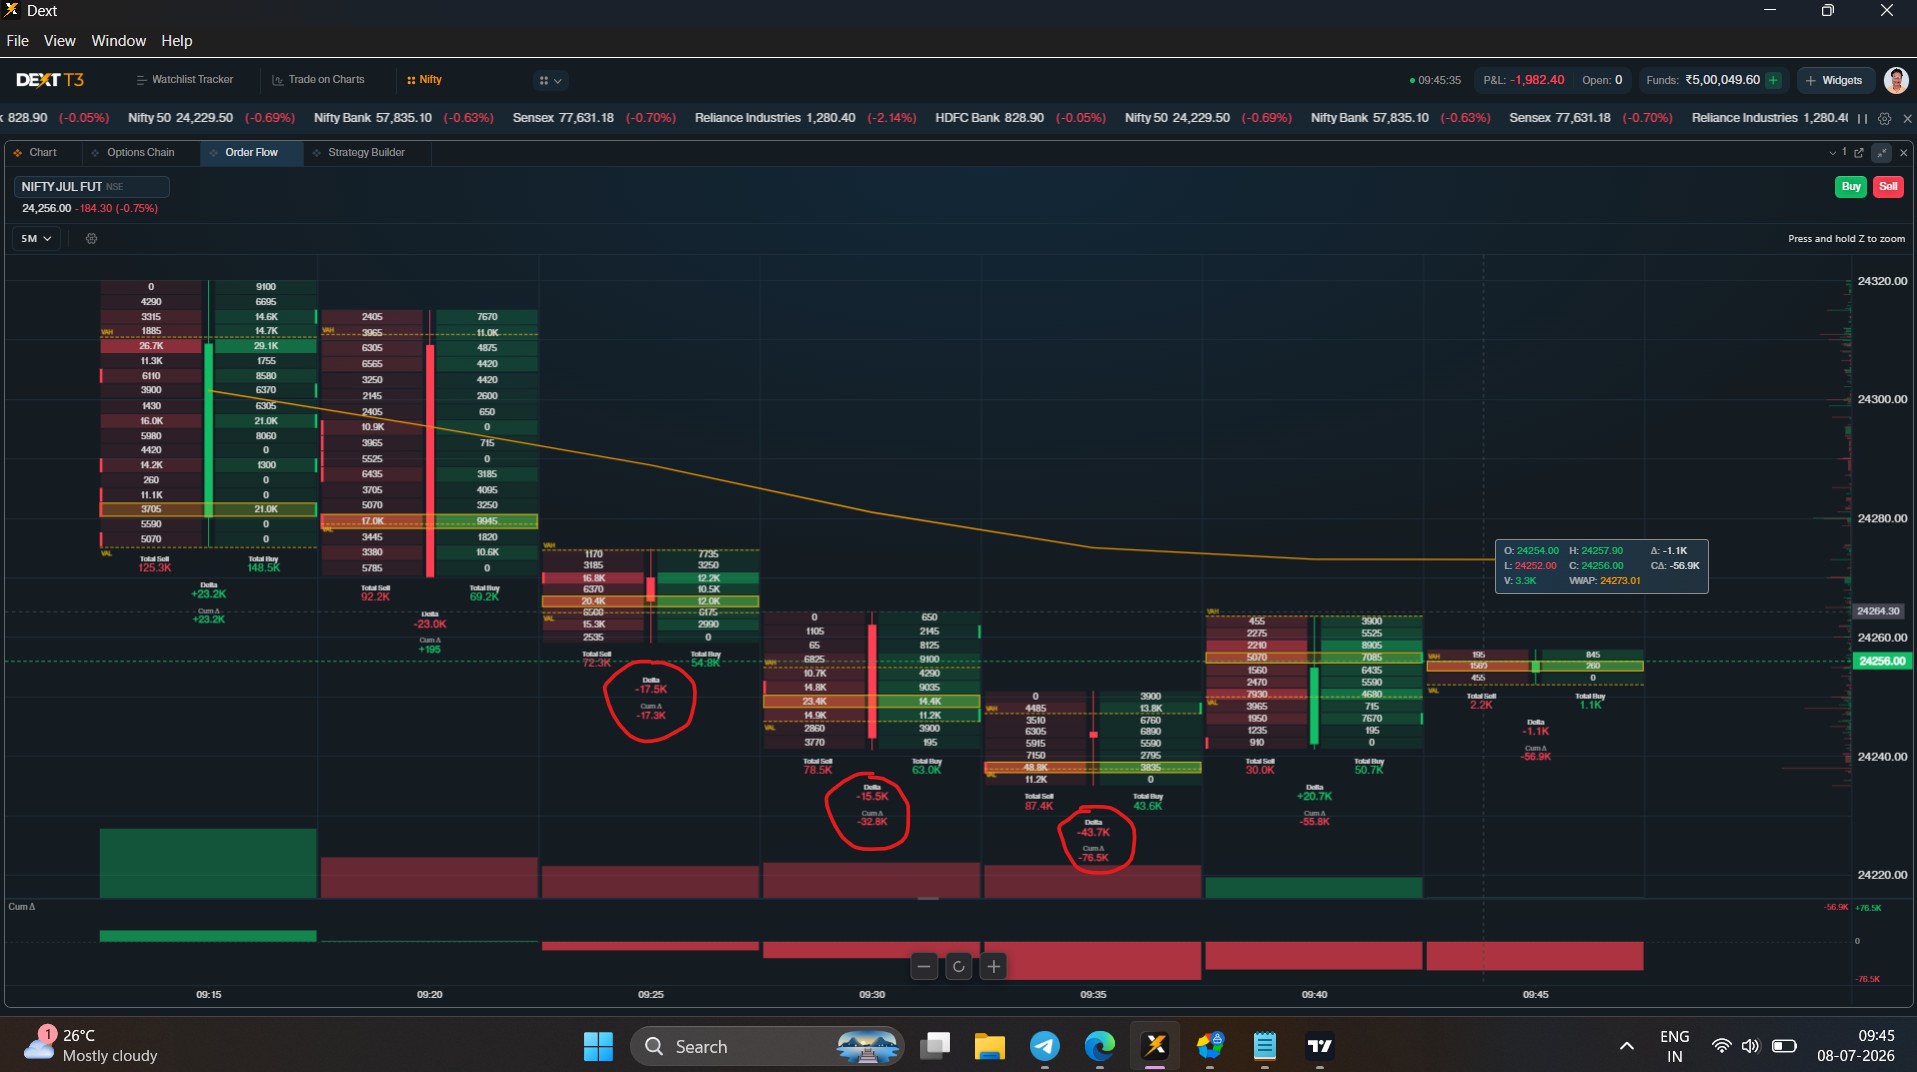
Task: Click the 24256.00 current price label
Action: (x=1881, y=661)
